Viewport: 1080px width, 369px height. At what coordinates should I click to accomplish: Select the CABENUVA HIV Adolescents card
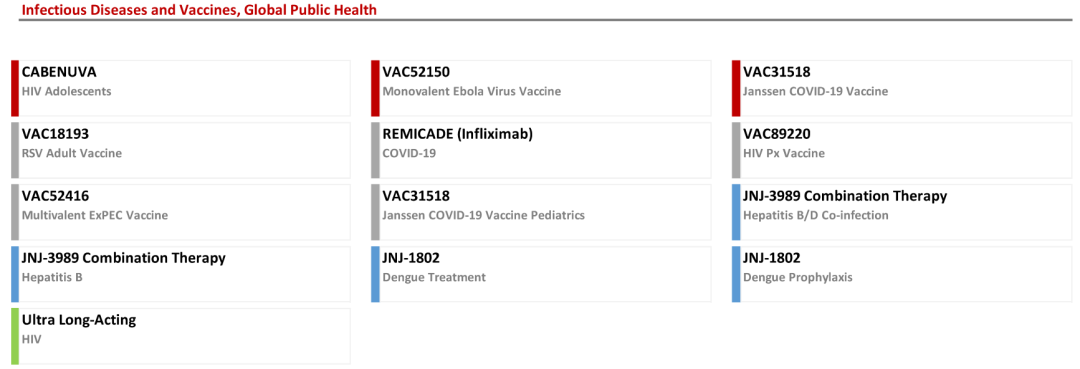[x=180, y=88]
